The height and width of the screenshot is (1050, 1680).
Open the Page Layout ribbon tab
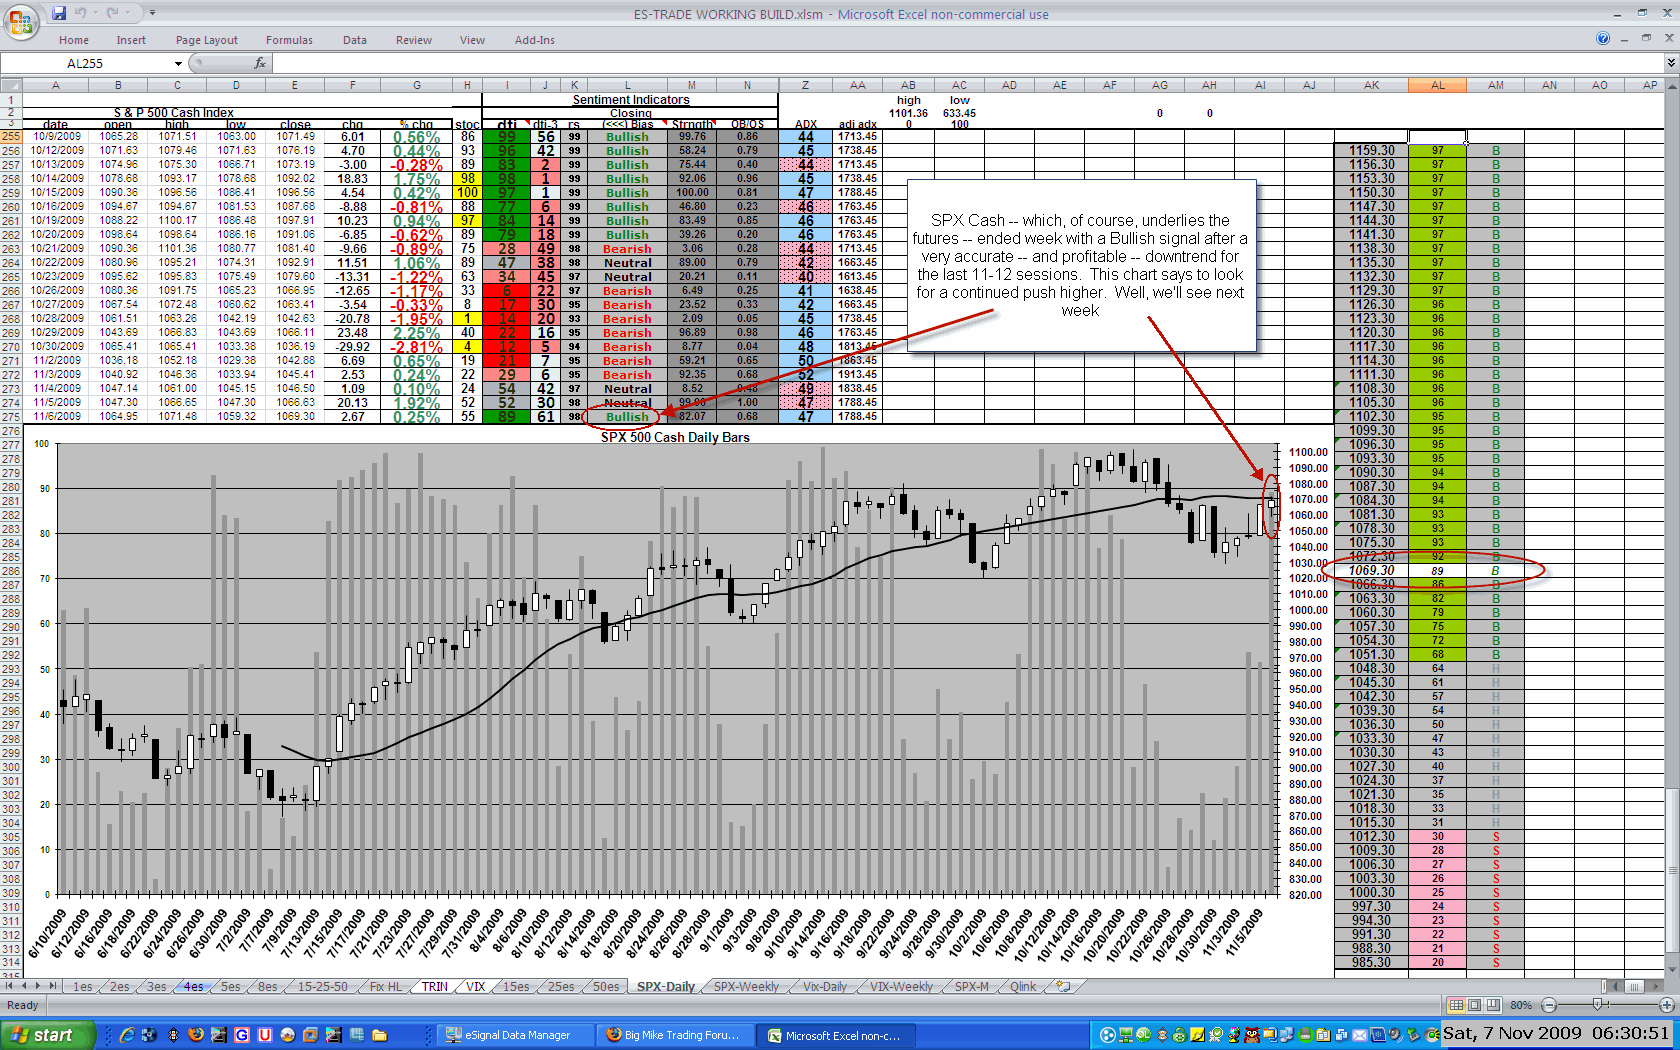207,40
